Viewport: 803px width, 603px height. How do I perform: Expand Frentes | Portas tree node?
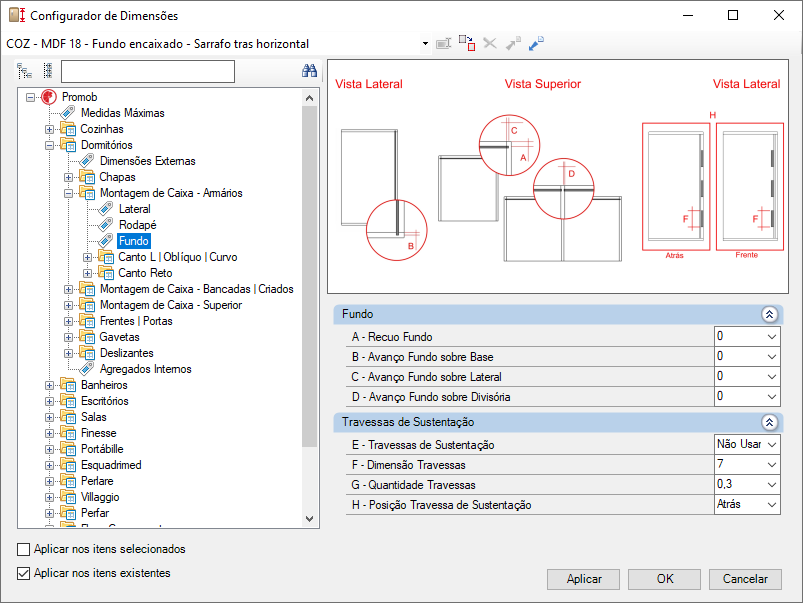(69, 321)
